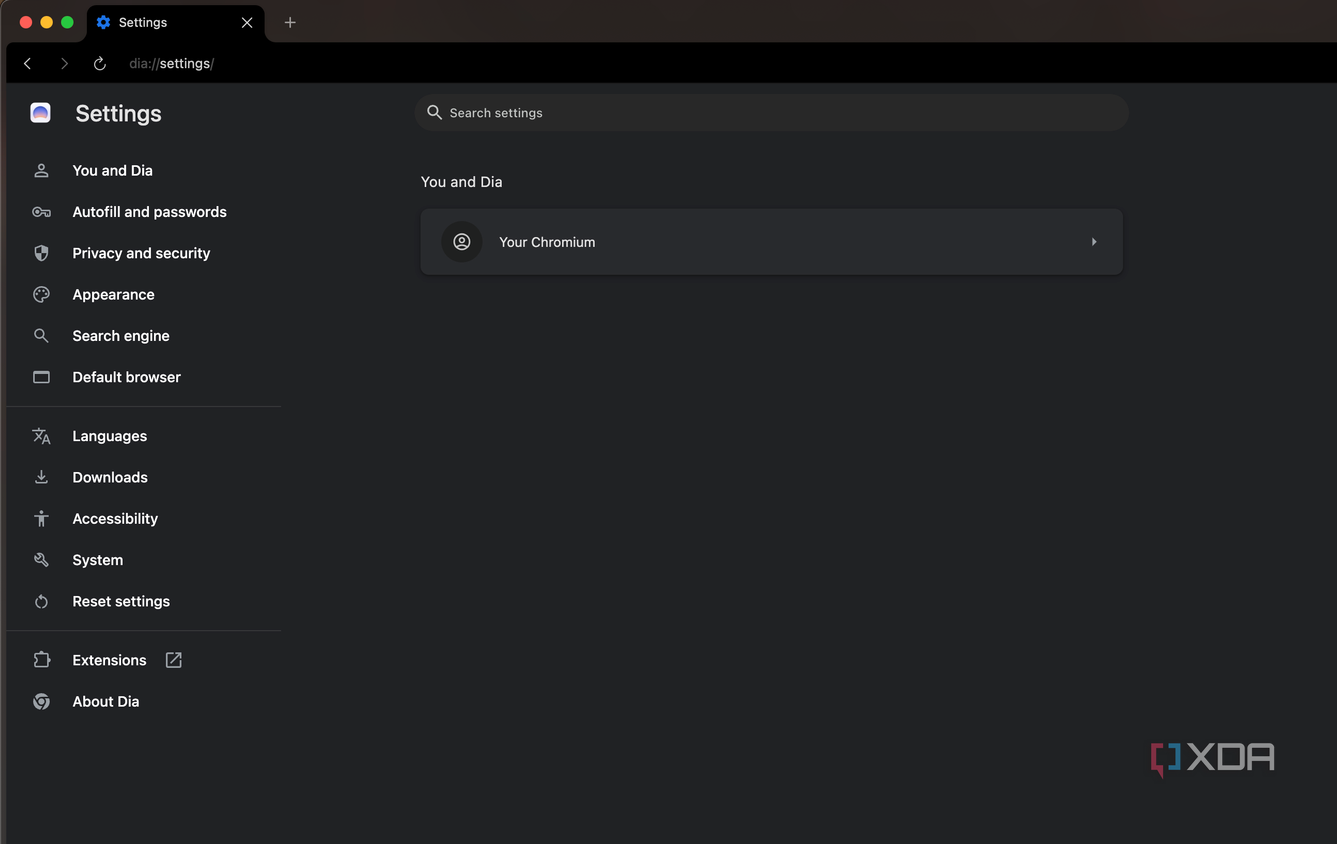Click the Chromium logo icon beside About Dia
This screenshot has width=1337, height=844.
(x=41, y=701)
